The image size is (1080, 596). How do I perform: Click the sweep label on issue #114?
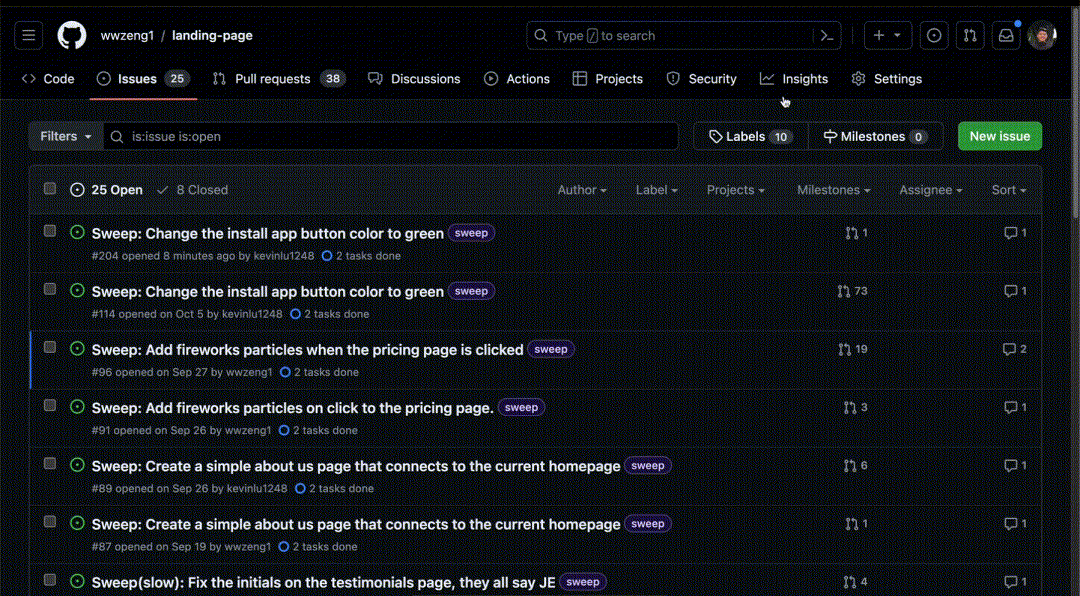[471, 291]
